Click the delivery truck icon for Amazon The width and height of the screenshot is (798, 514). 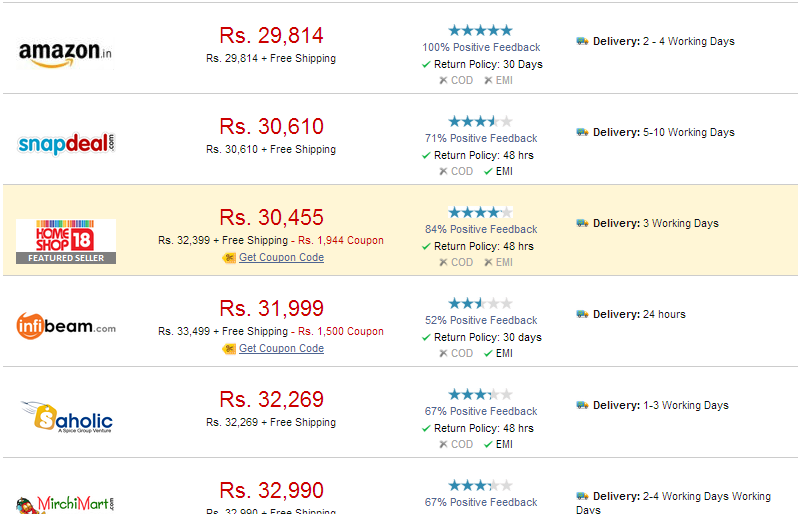(x=582, y=41)
